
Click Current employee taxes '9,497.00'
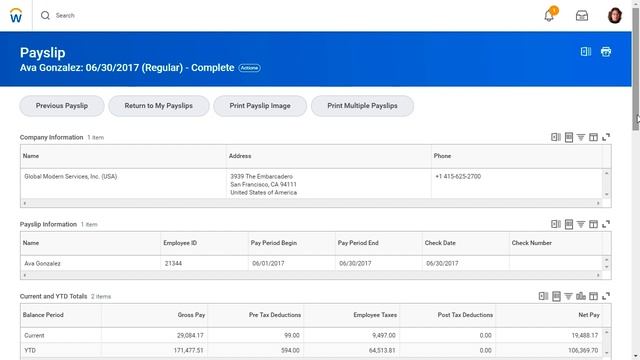pyautogui.click(x=384, y=336)
